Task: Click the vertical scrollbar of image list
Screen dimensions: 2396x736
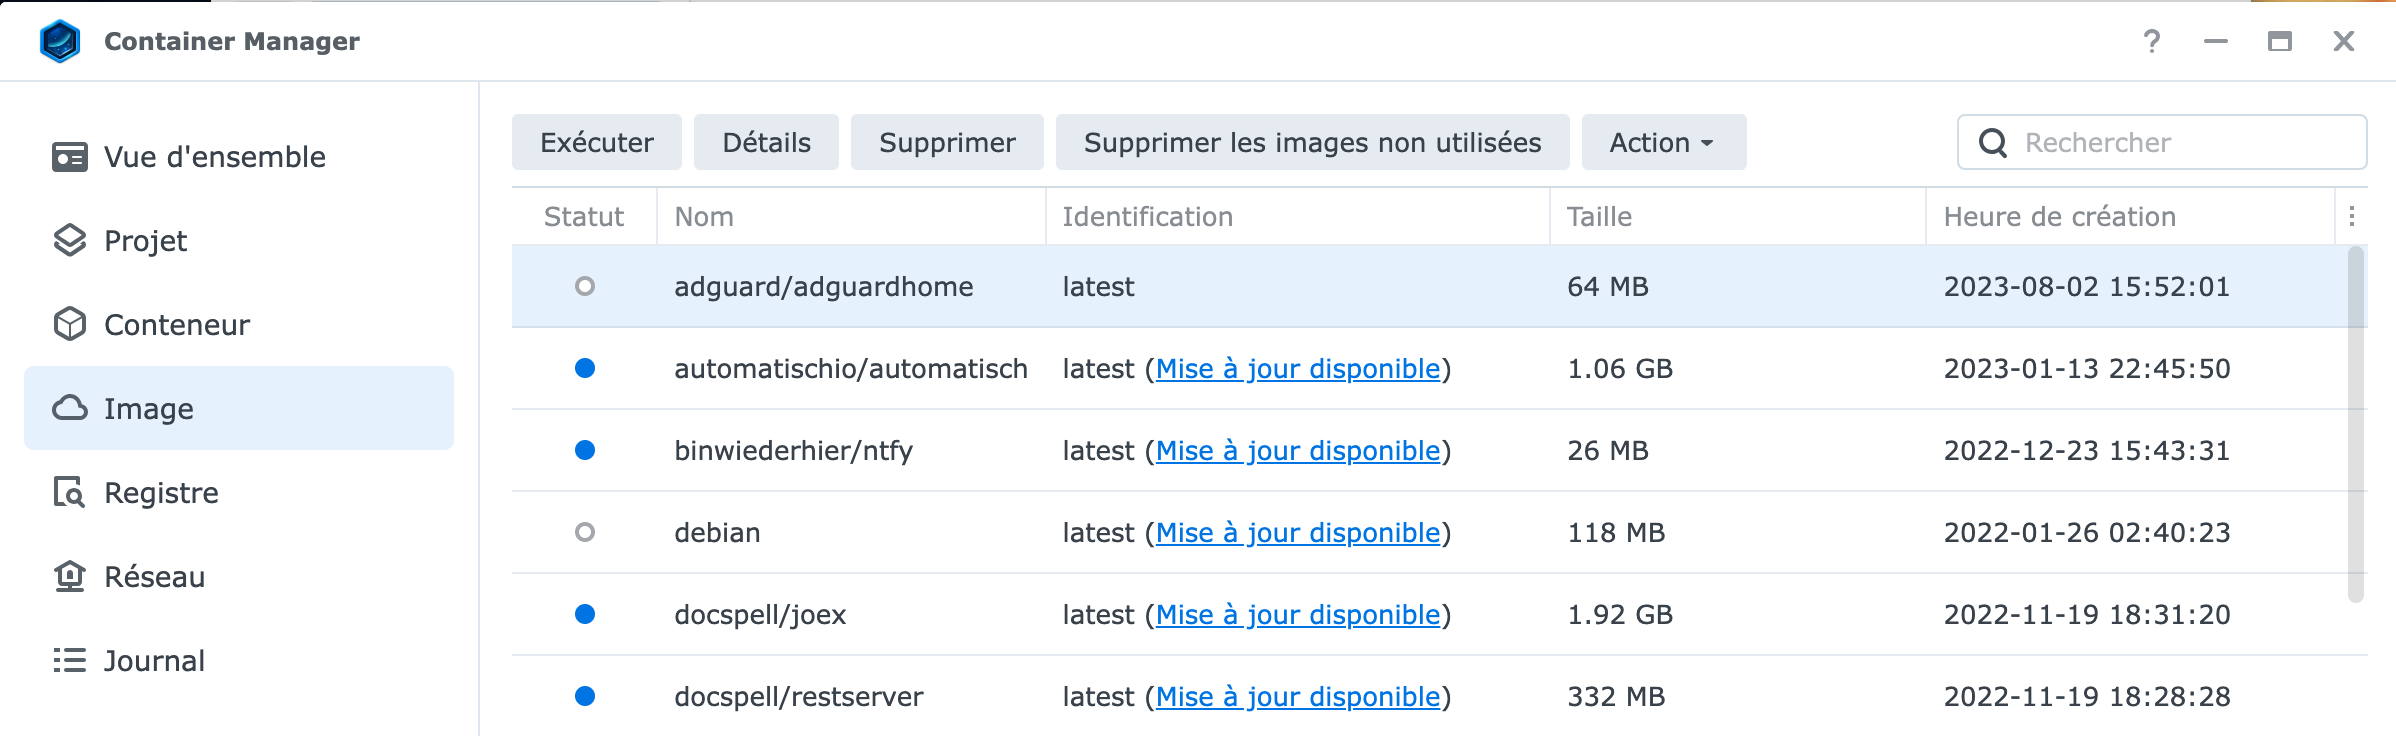Action: pyautogui.click(x=2356, y=424)
